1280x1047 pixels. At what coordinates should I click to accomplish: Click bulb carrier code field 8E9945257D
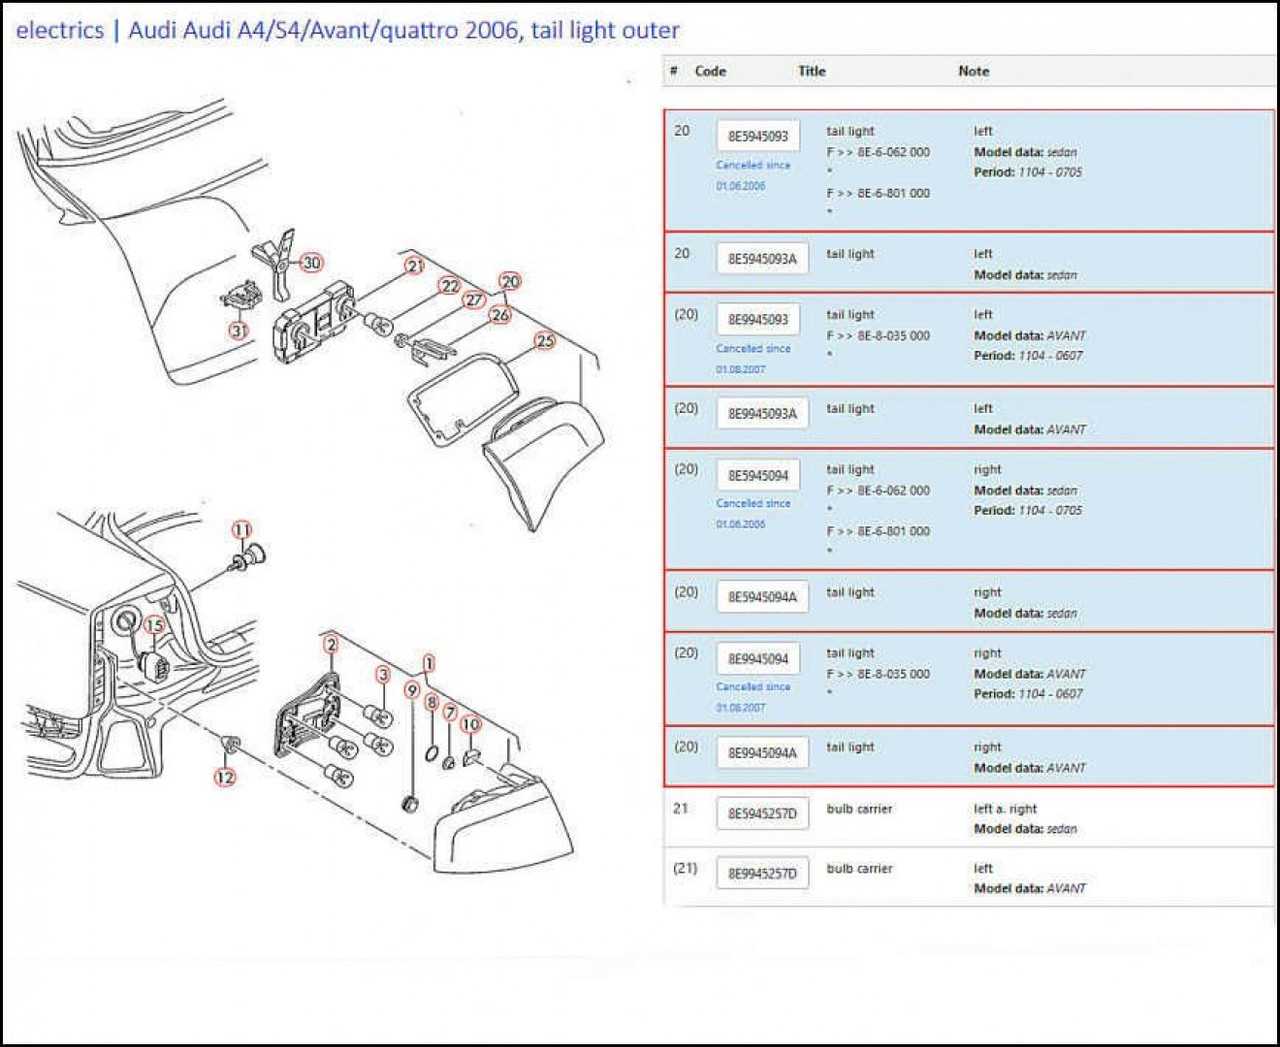pos(762,874)
